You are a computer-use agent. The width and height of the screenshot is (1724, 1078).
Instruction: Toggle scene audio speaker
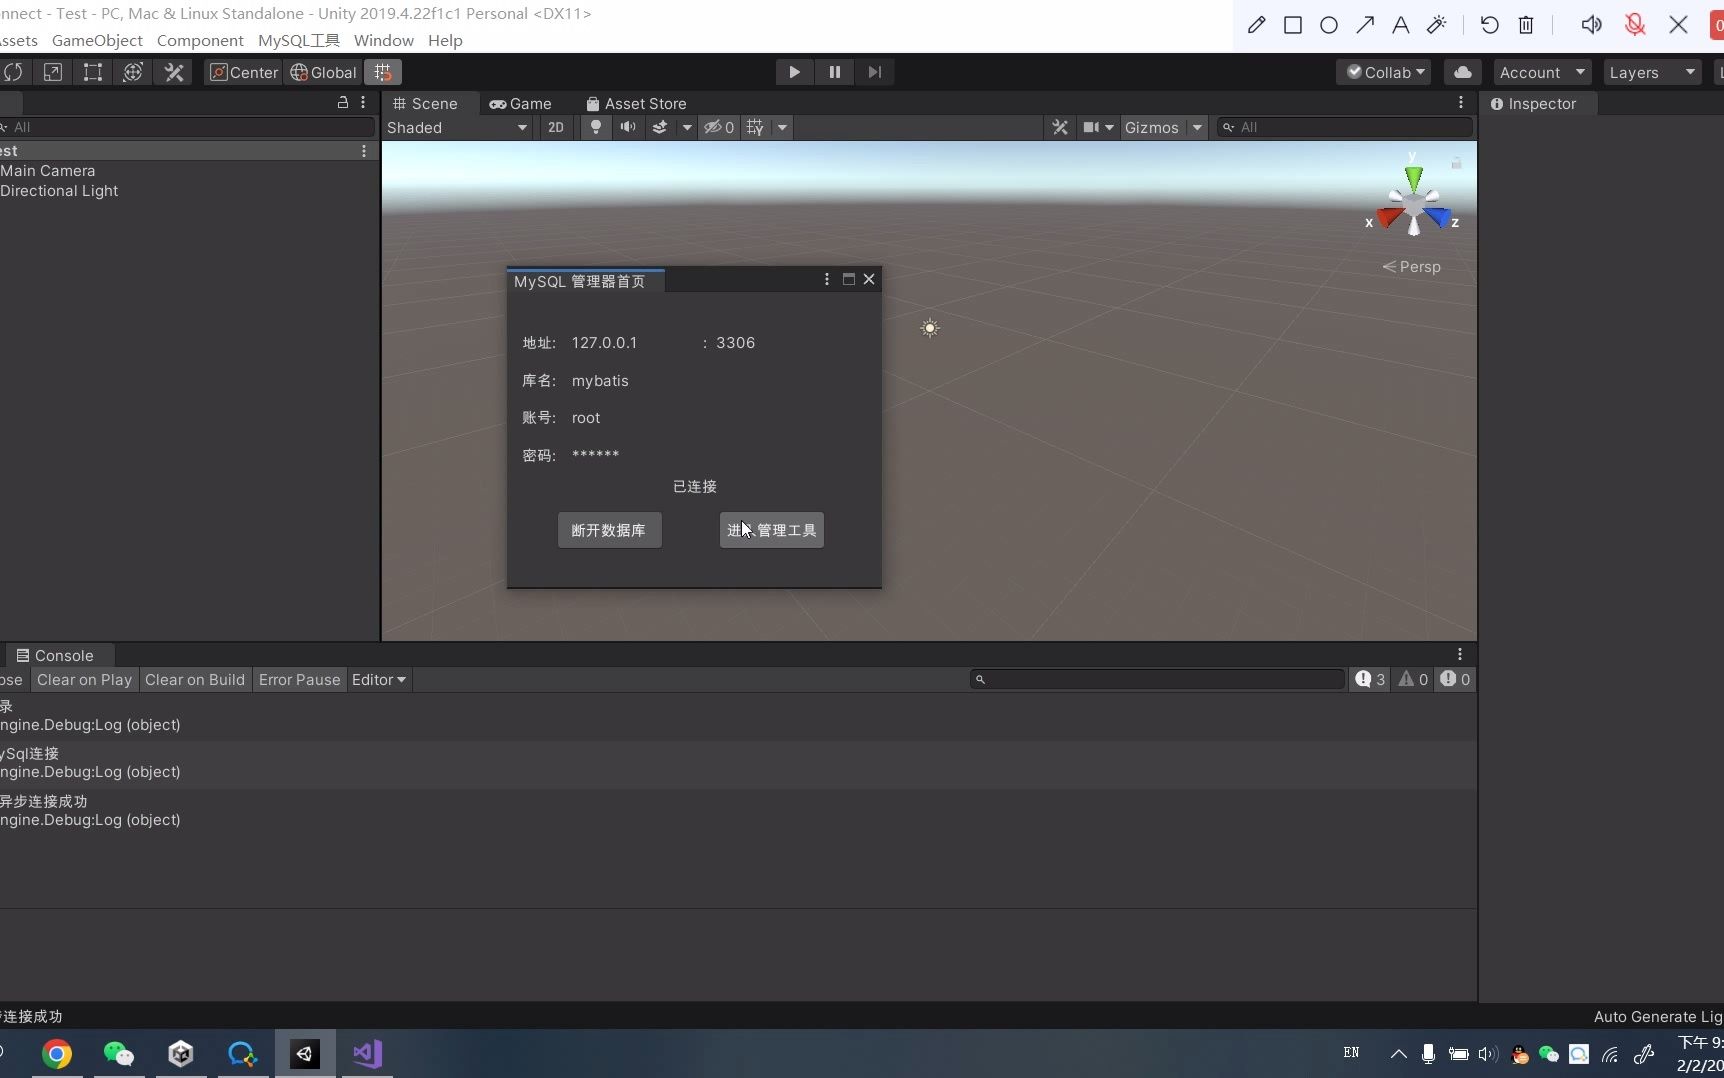coord(628,127)
